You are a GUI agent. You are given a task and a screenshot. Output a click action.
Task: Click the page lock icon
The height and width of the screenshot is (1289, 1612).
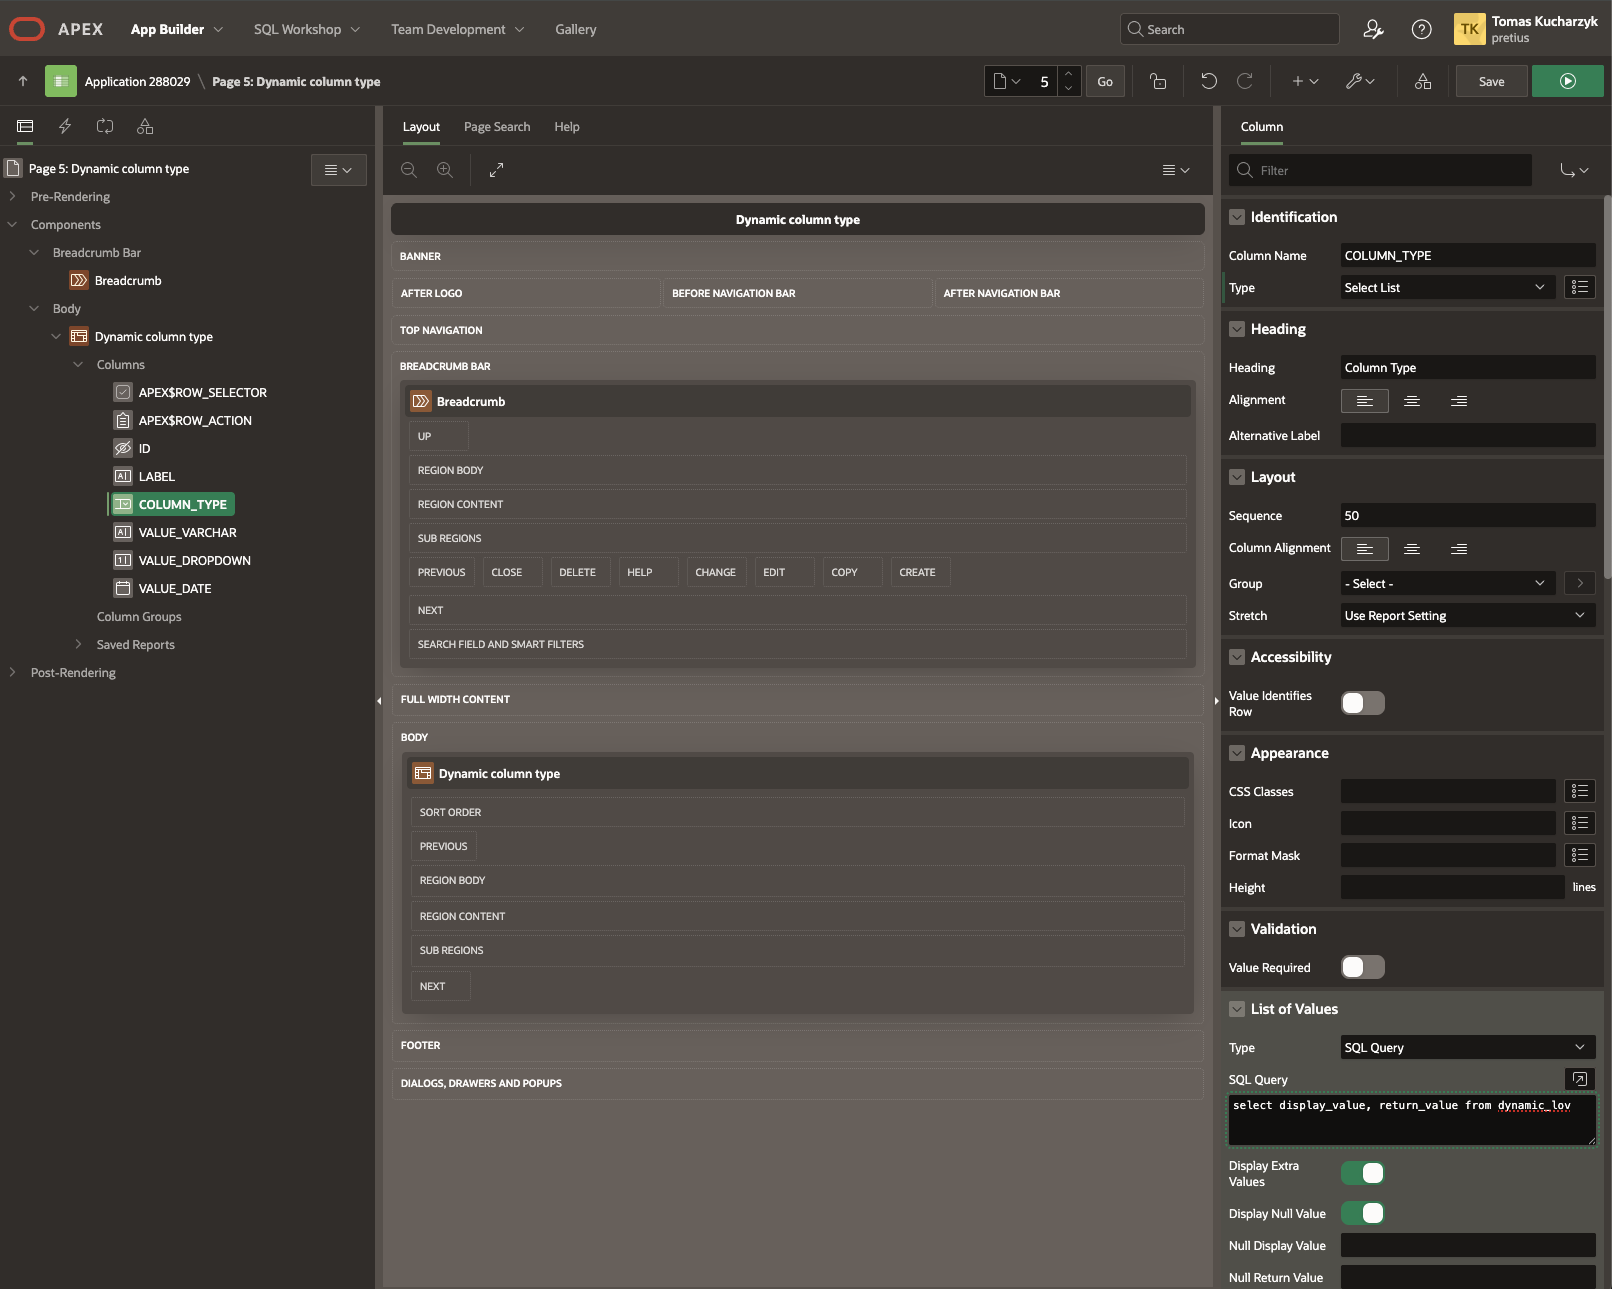pyautogui.click(x=1158, y=81)
